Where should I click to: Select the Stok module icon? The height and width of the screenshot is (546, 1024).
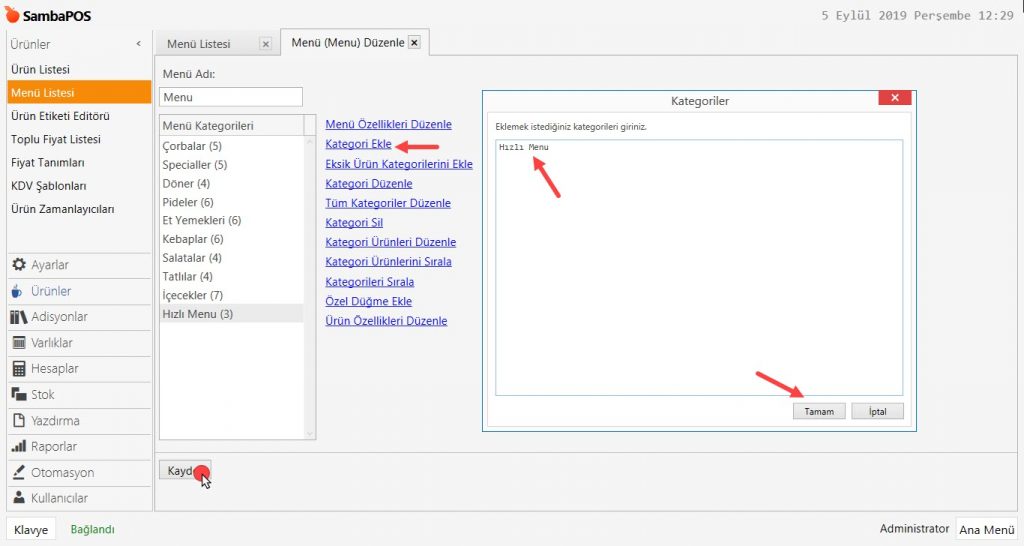(x=18, y=395)
